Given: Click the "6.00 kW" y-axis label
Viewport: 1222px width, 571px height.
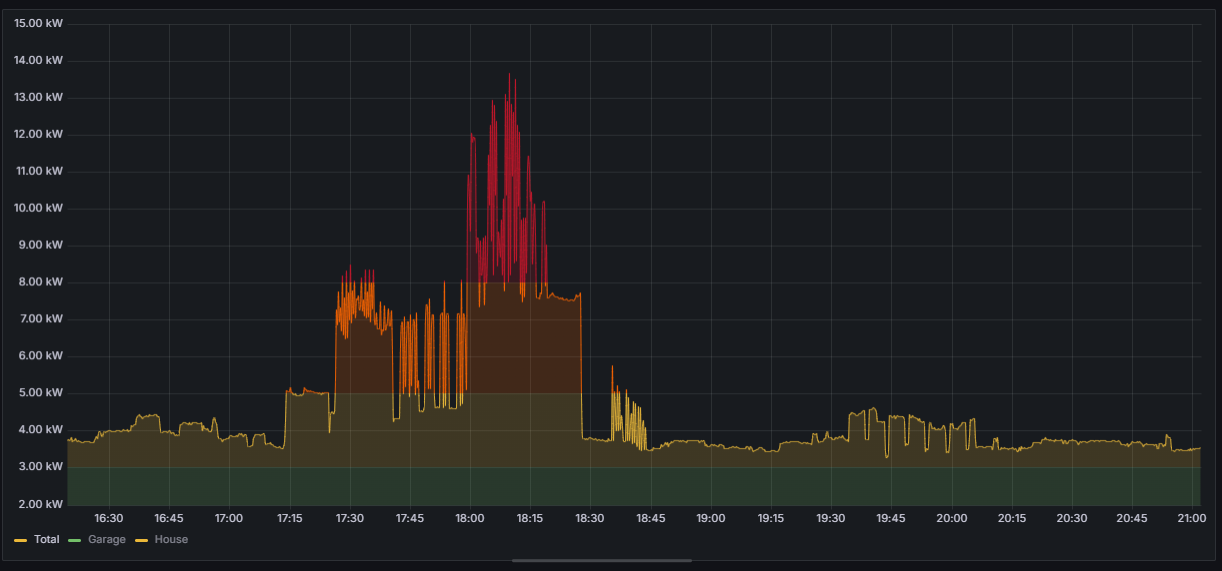Looking at the screenshot, I should pyautogui.click(x=41, y=356).
